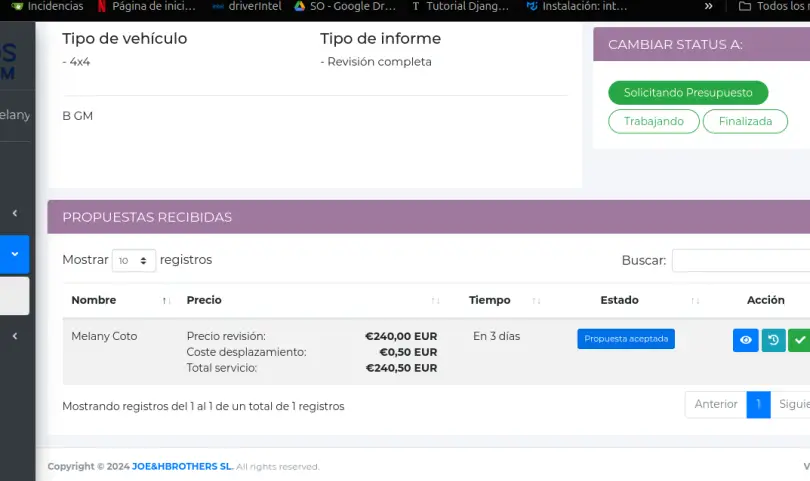Set status to Trabajando
Viewport: 810px width, 481px height.
tap(653, 121)
